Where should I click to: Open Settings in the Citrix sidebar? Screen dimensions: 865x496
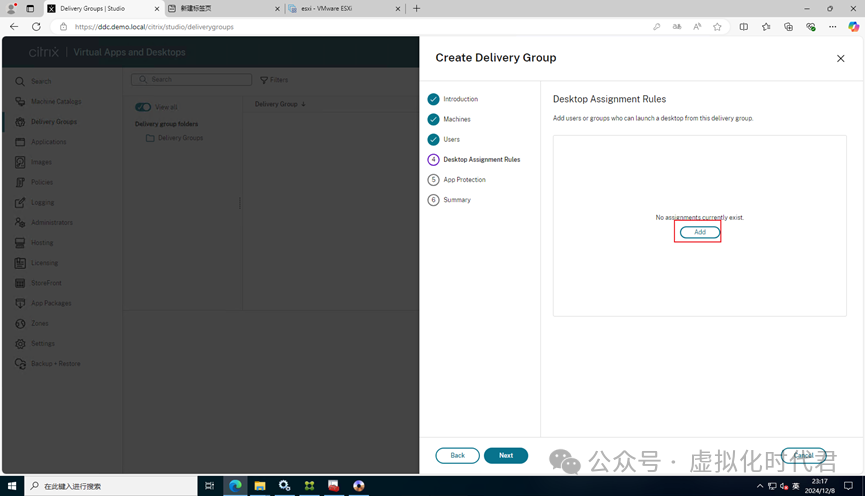pos(34,344)
